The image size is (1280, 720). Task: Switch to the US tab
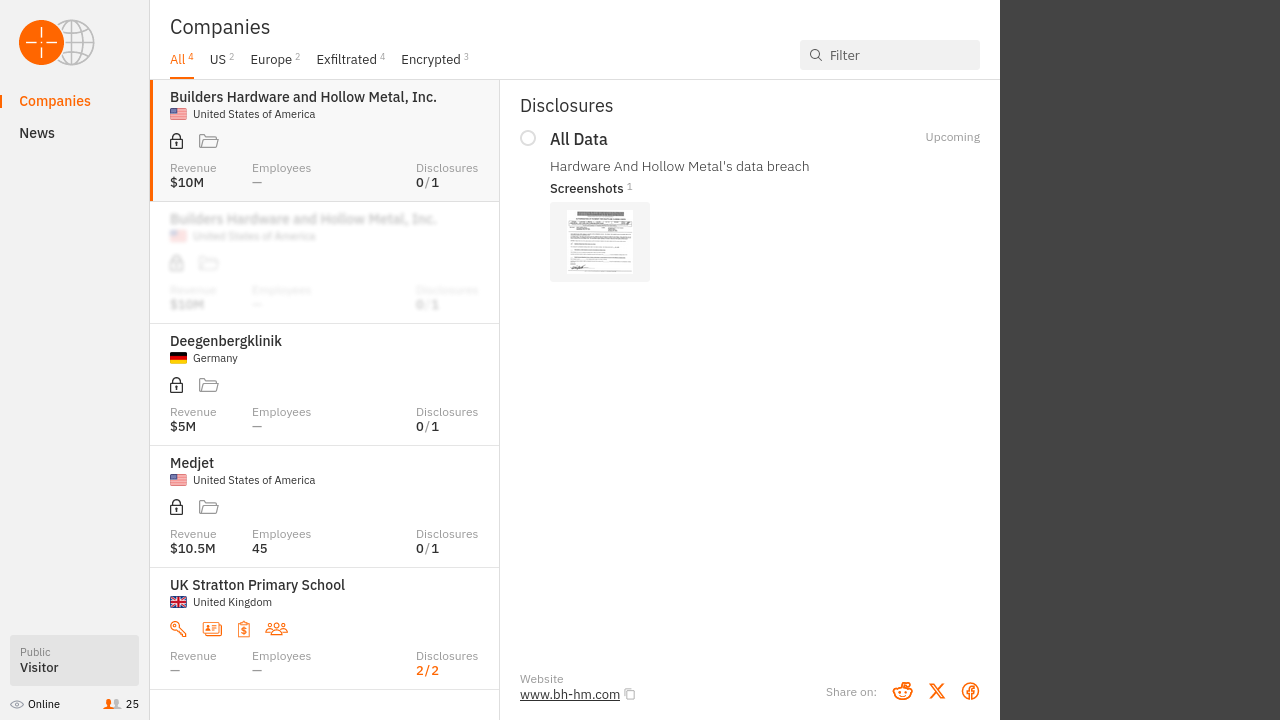coord(218,60)
